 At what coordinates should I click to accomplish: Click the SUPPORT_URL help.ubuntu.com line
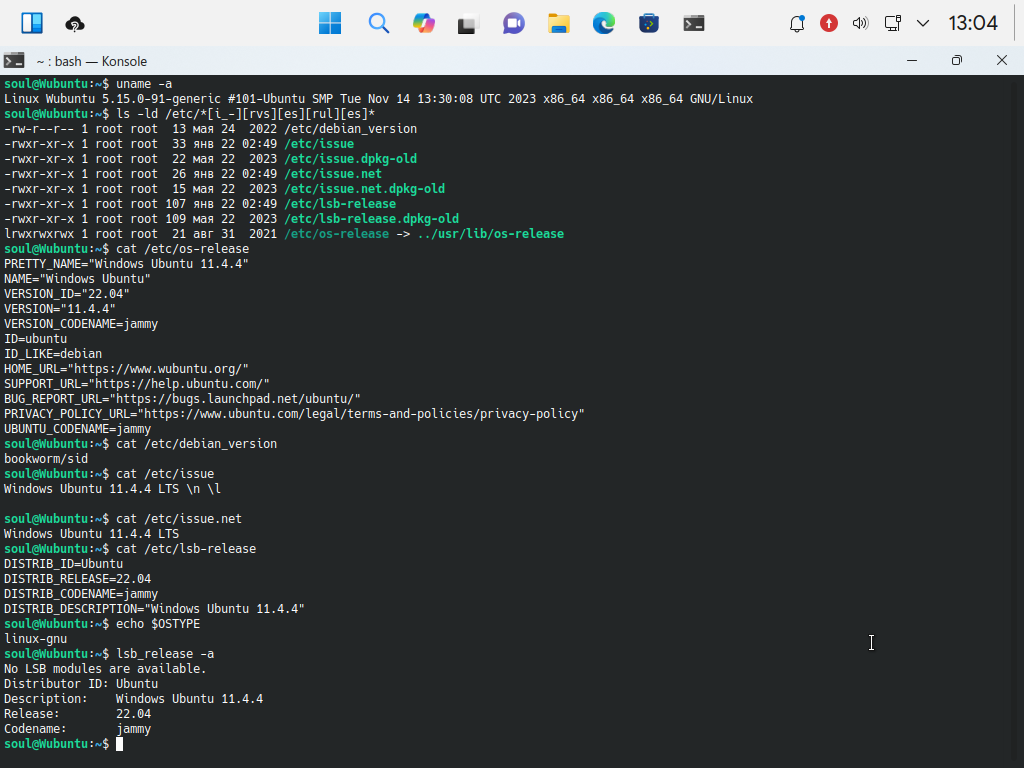(x=137, y=384)
